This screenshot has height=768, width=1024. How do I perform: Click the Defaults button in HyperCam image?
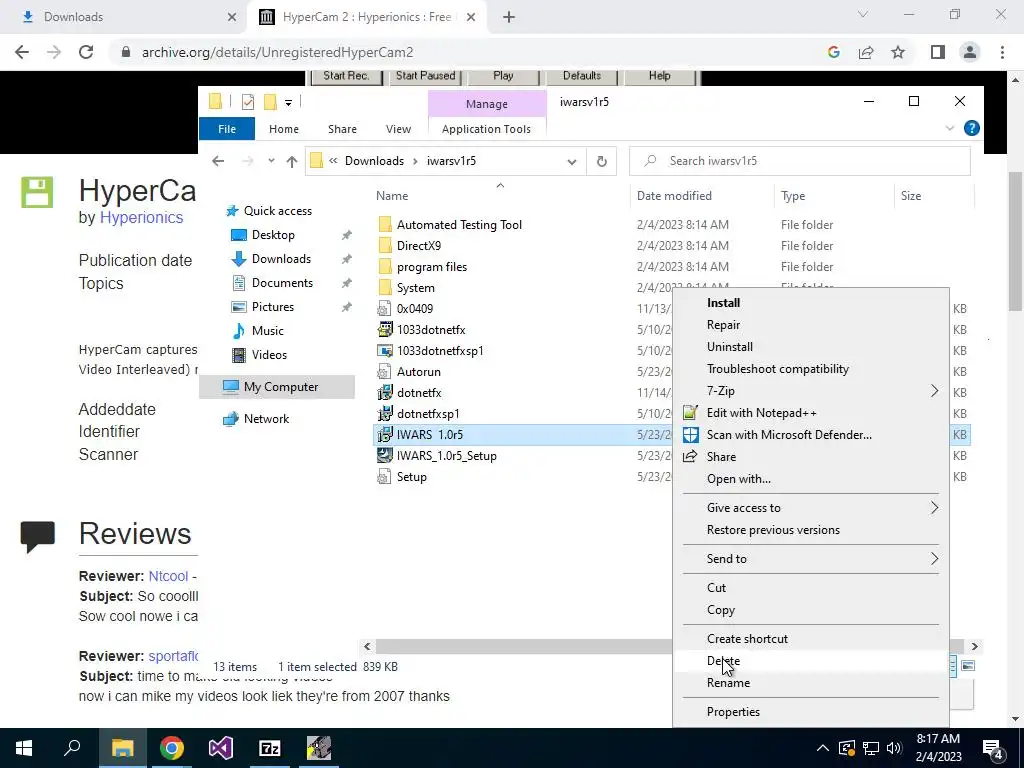point(581,76)
